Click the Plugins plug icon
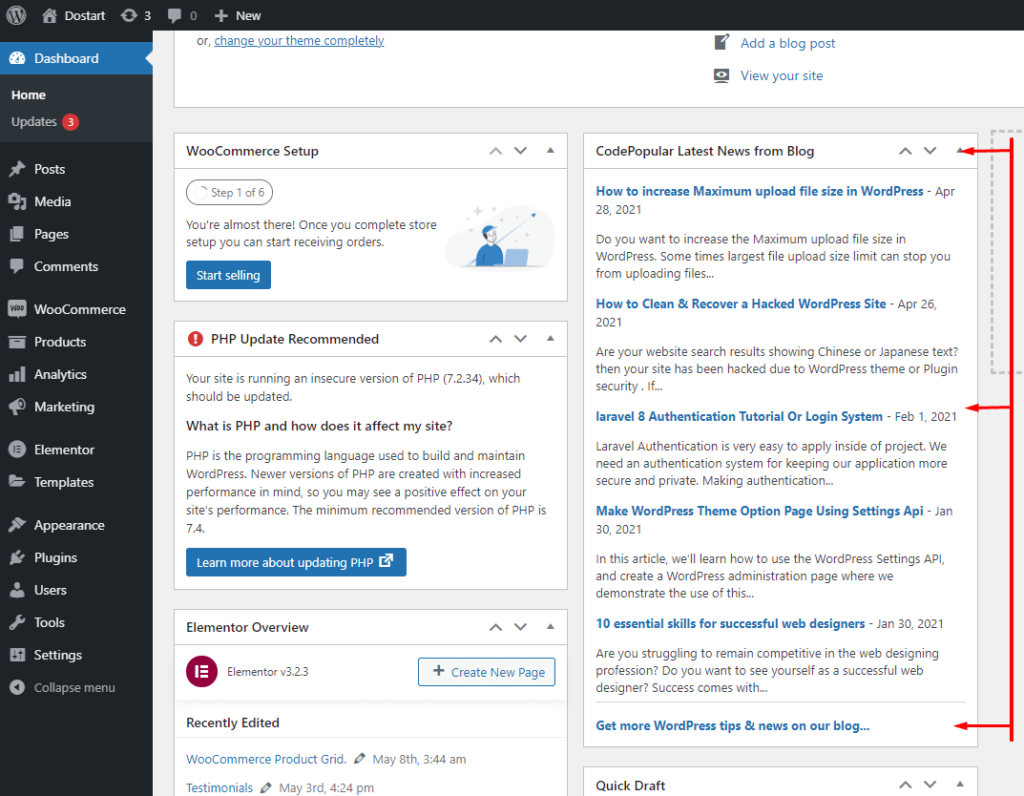 click(18, 558)
